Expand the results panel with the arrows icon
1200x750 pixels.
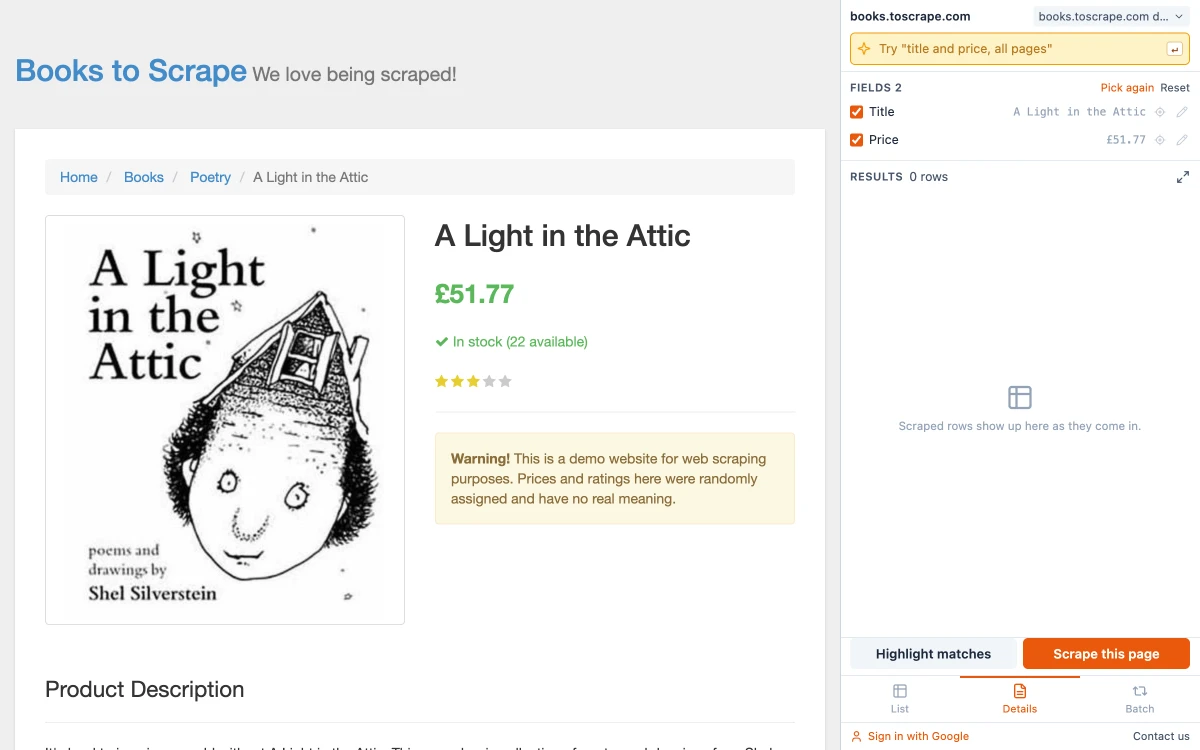coord(1183,177)
